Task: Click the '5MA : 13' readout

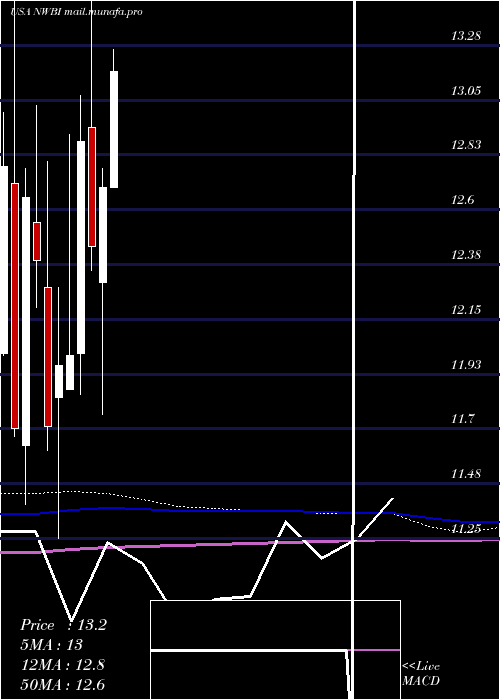Action: click(x=52, y=645)
